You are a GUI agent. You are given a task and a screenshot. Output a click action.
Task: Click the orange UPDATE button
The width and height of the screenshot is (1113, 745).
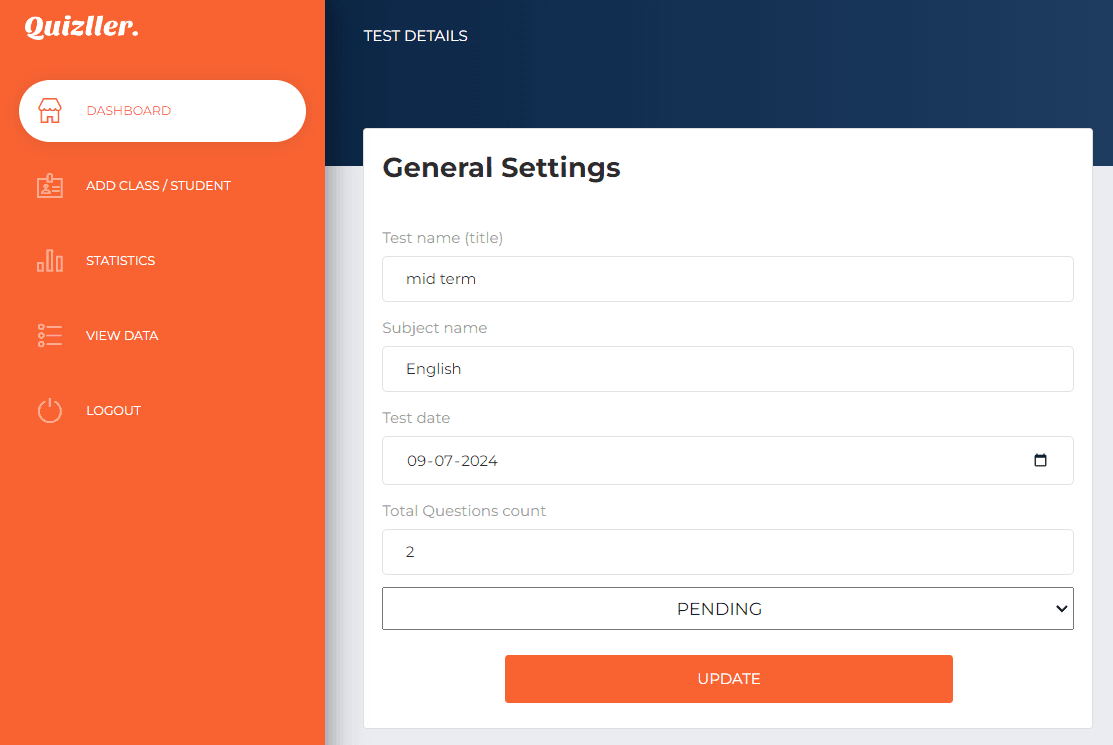tap(728, 679)
